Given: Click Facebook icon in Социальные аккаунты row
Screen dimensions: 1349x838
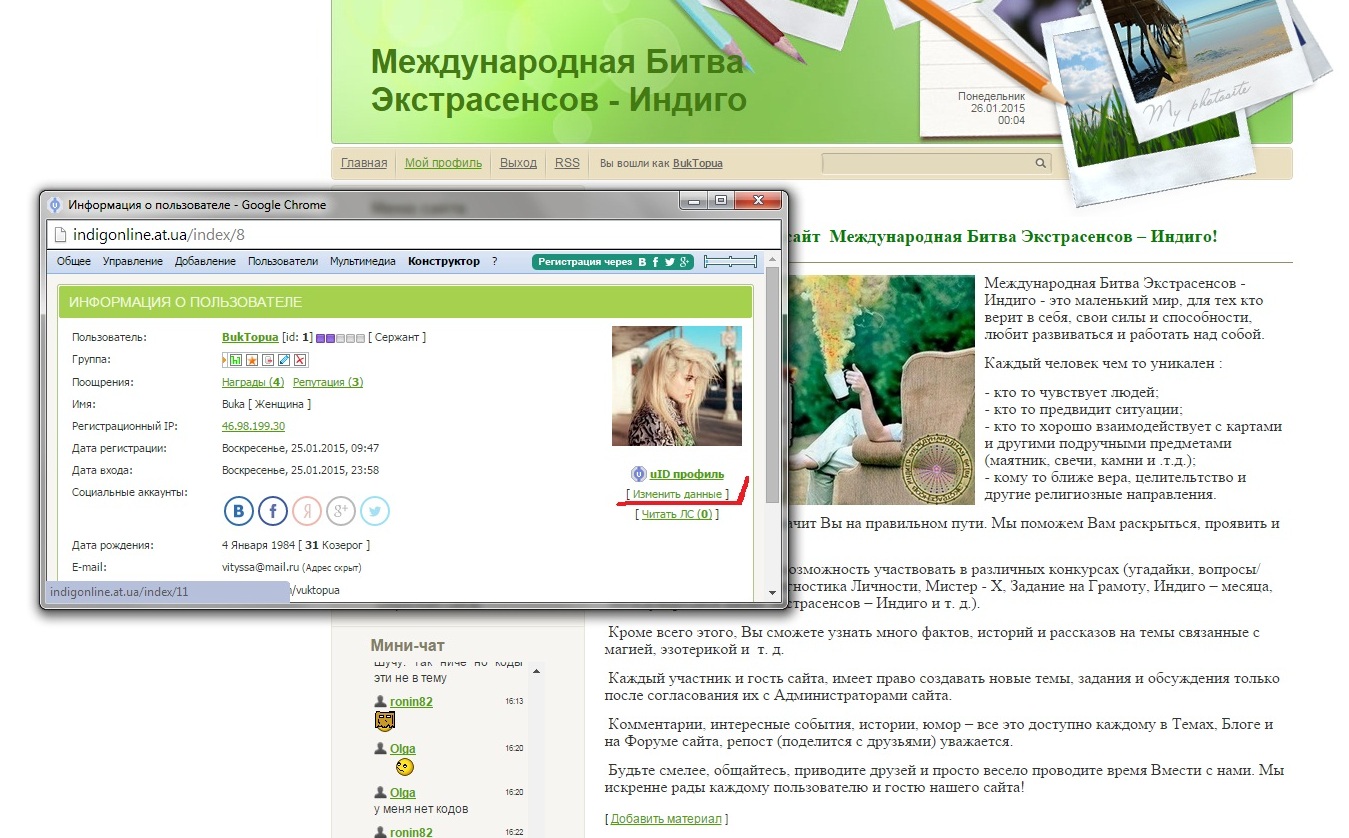Looking at the screenshot, I should pyautogui.click(x=273, y=511).
